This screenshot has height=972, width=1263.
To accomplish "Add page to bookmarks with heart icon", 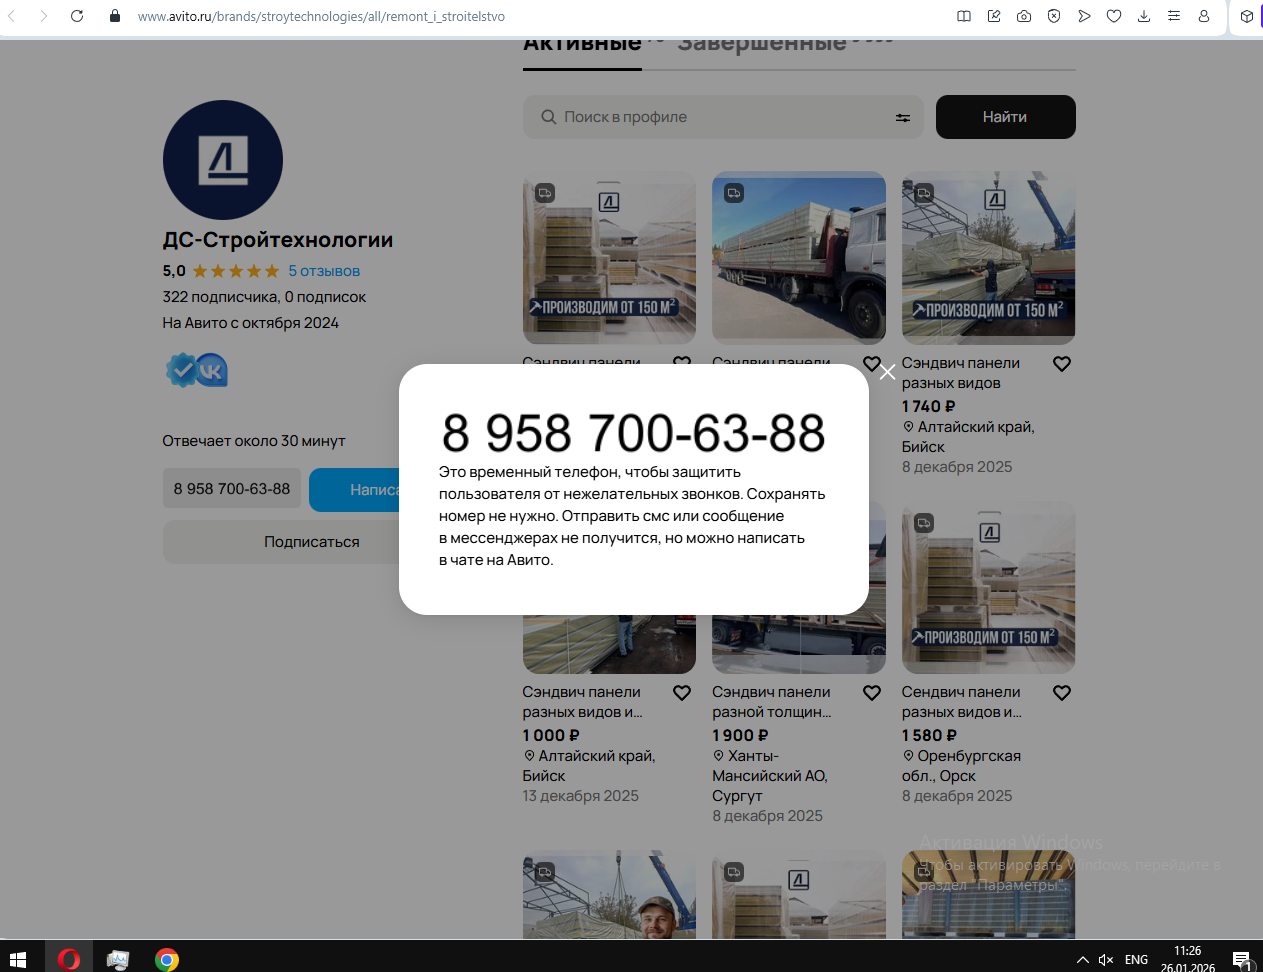I will 1114,16.
